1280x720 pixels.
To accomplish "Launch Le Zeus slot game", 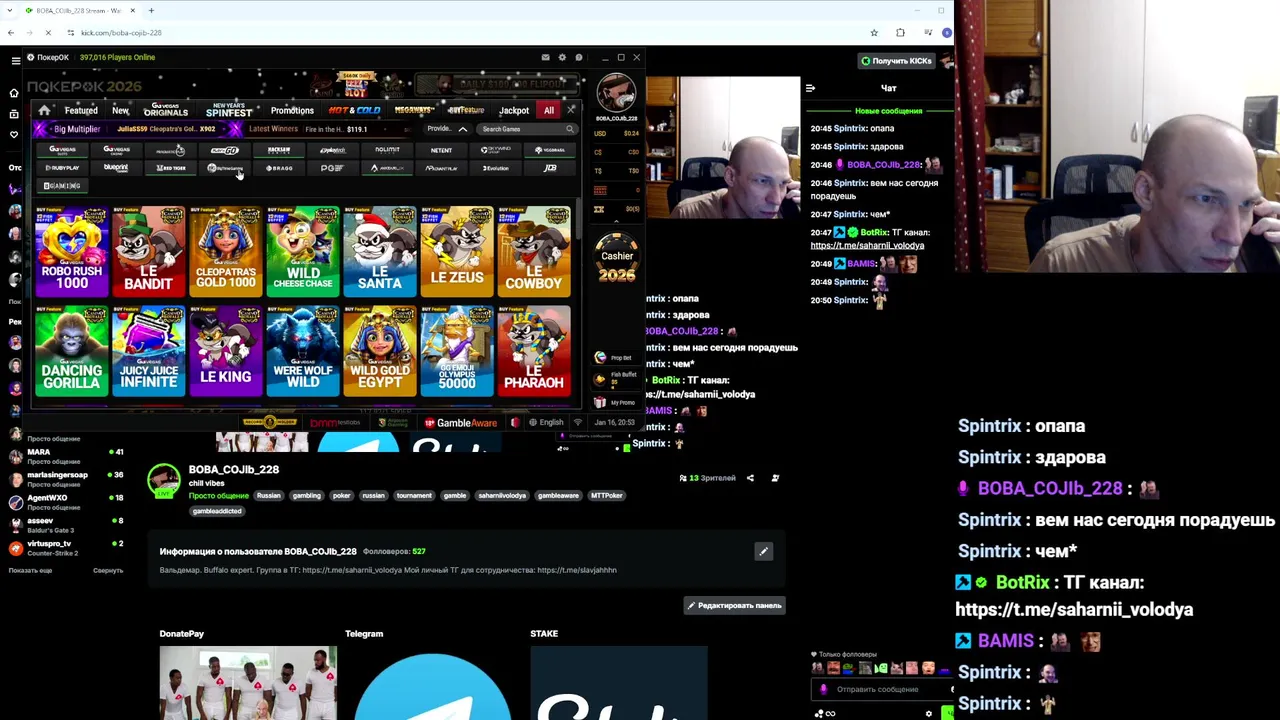I will [457, 251].
